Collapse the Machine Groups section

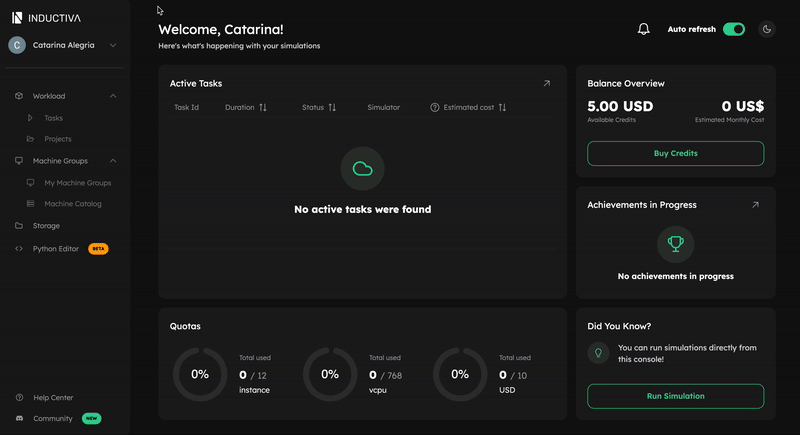[x=113, y=160]
